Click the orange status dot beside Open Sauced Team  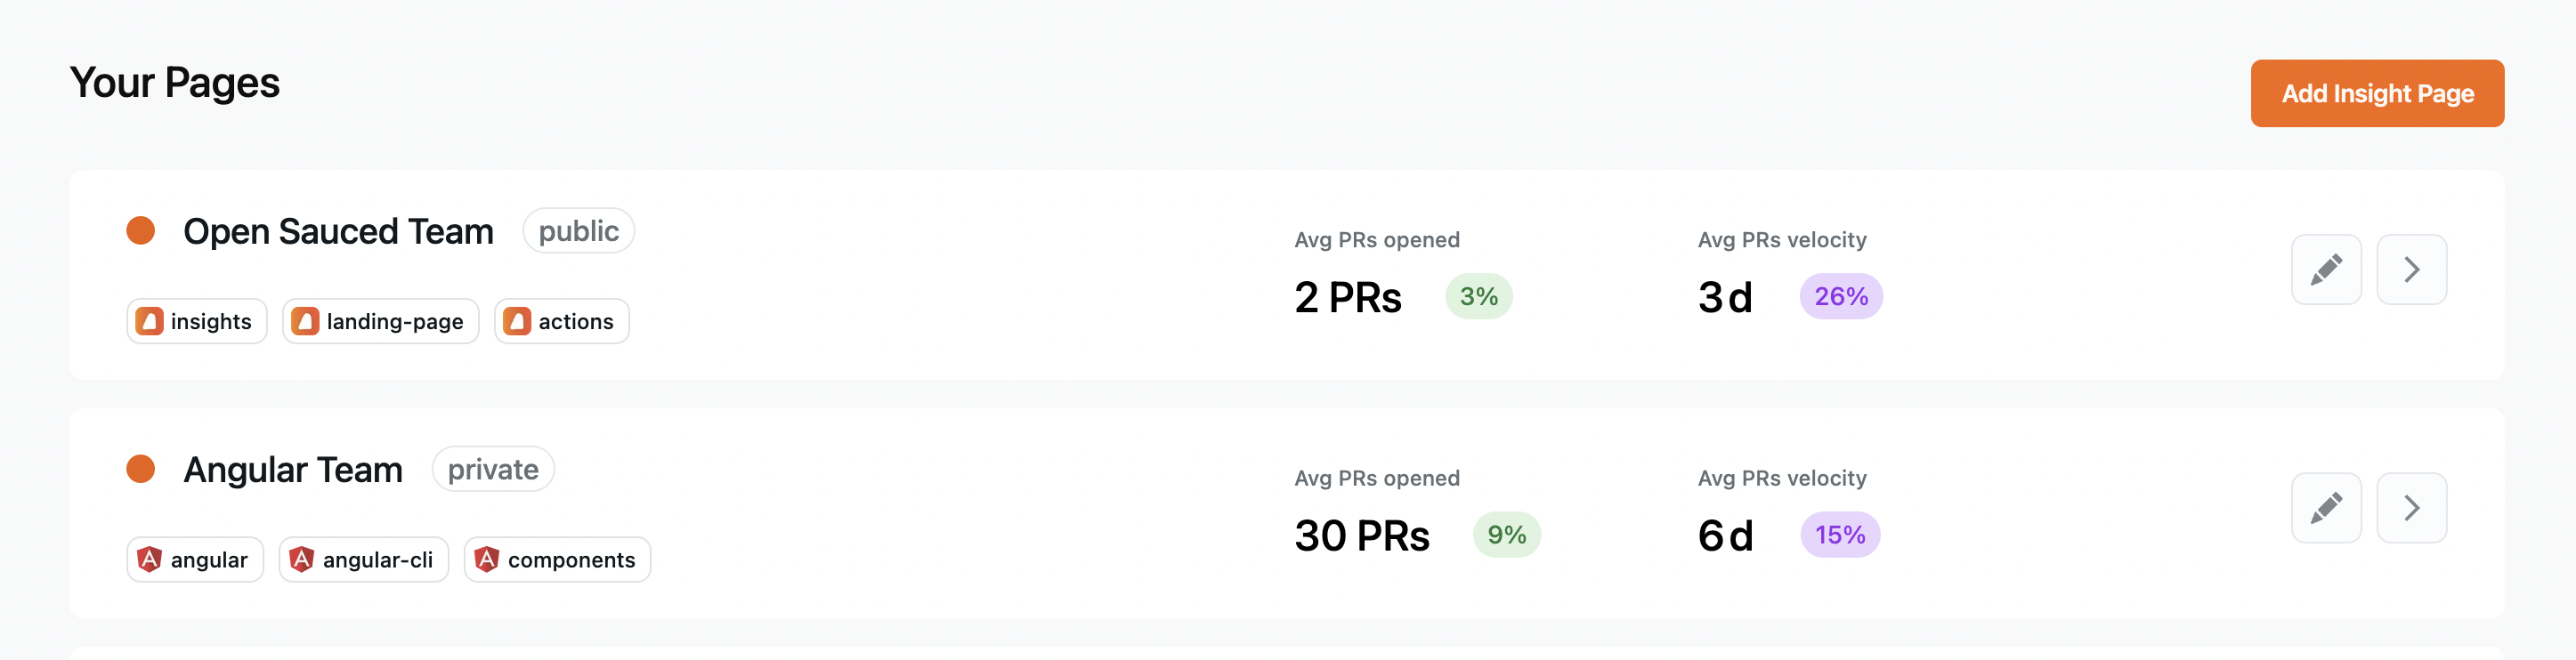[140, 230]
